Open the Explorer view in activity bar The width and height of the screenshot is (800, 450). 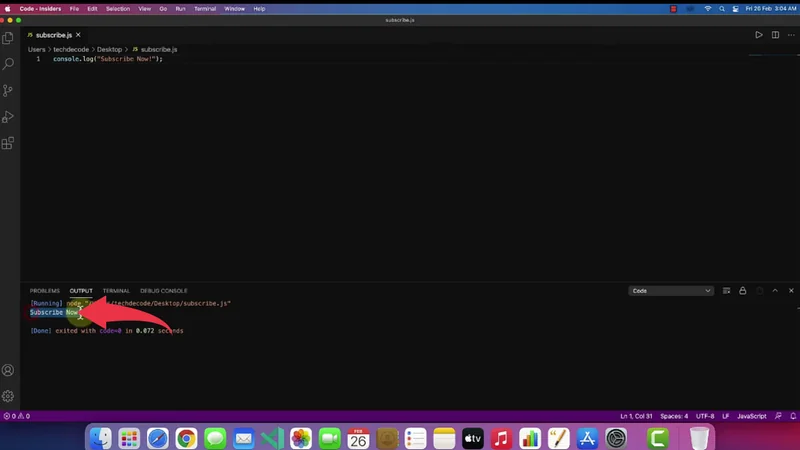pos(9,38)
